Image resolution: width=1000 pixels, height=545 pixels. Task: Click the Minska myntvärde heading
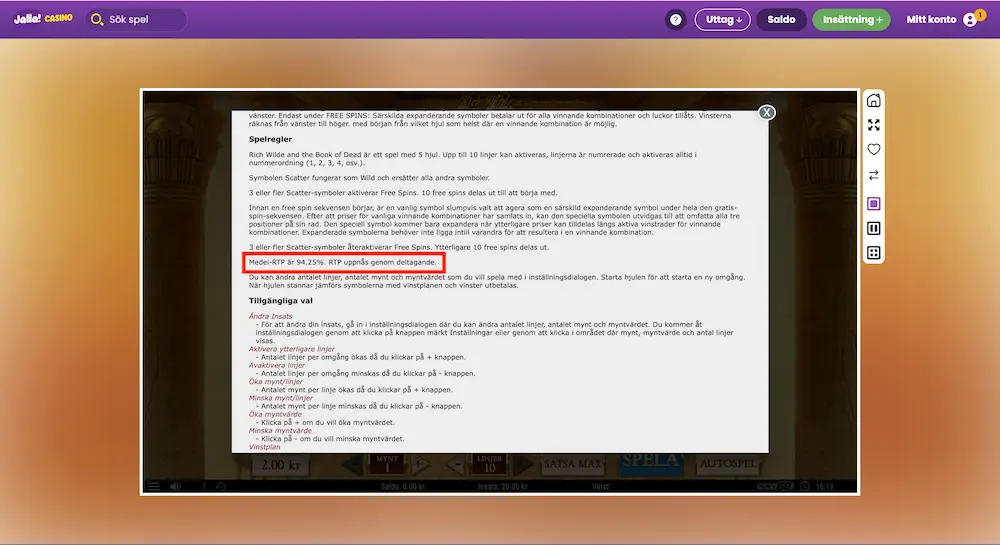click(x=280, y=430)
